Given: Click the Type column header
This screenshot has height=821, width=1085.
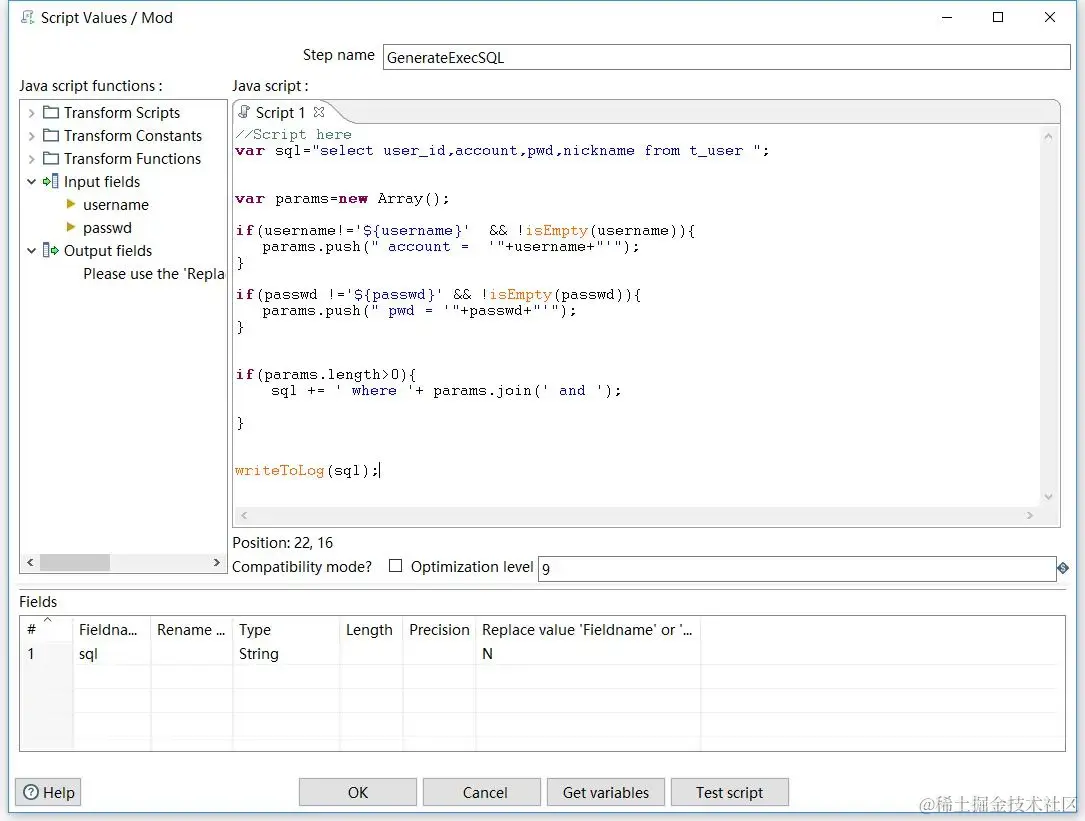Looking at the screenshot, I should click(286, 629).
